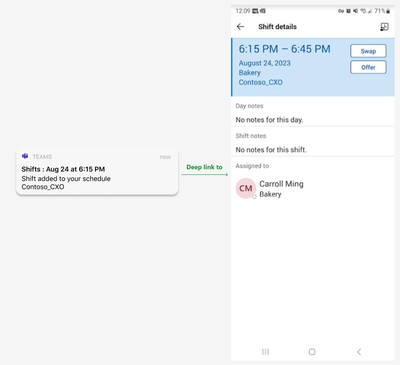Tap Android back navigation chevron
This screenshot has height=365, width=400.
[359, 352]
